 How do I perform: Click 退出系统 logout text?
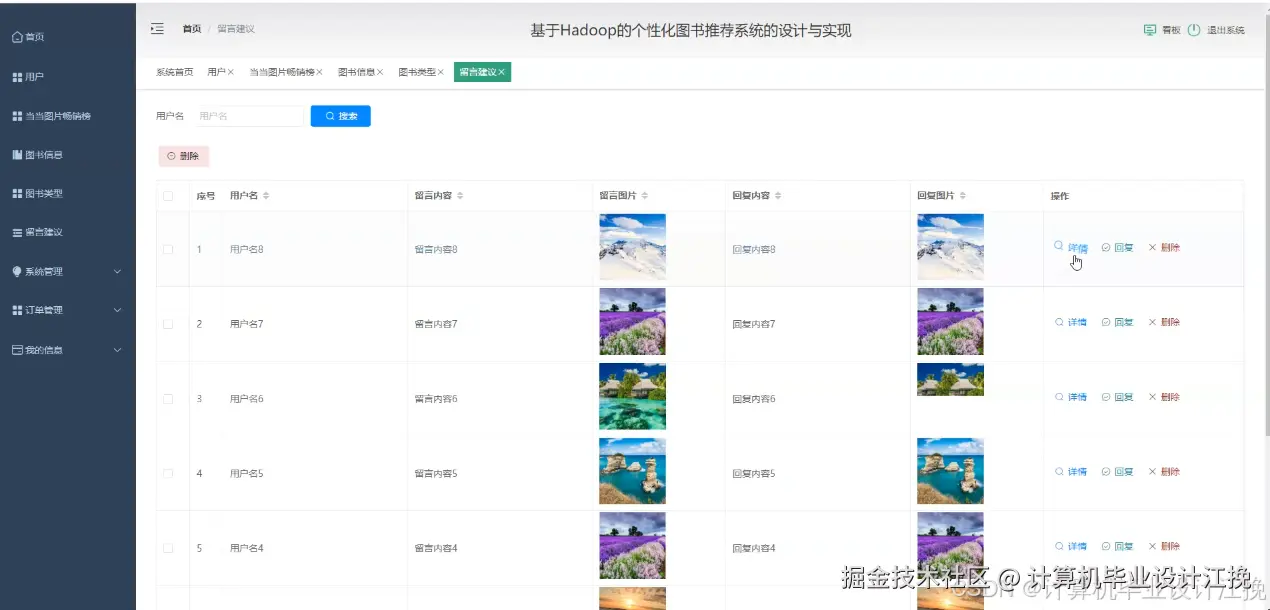[1225, 30]
